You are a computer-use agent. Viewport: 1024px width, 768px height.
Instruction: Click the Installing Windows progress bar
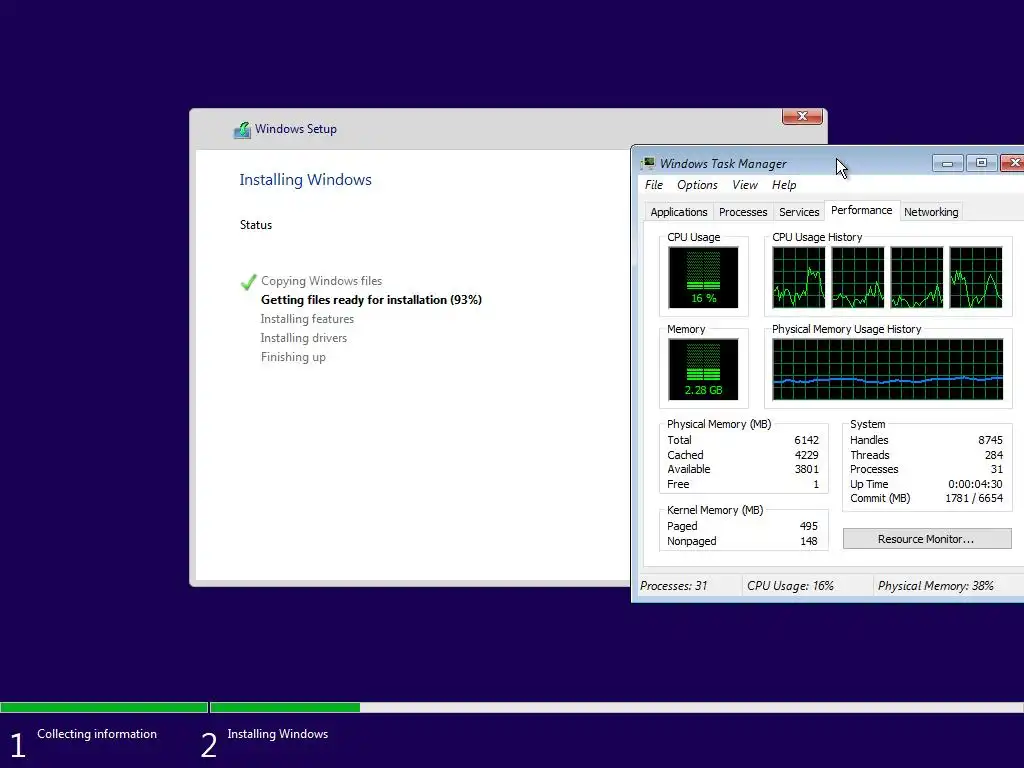click(x=616, y=707)
